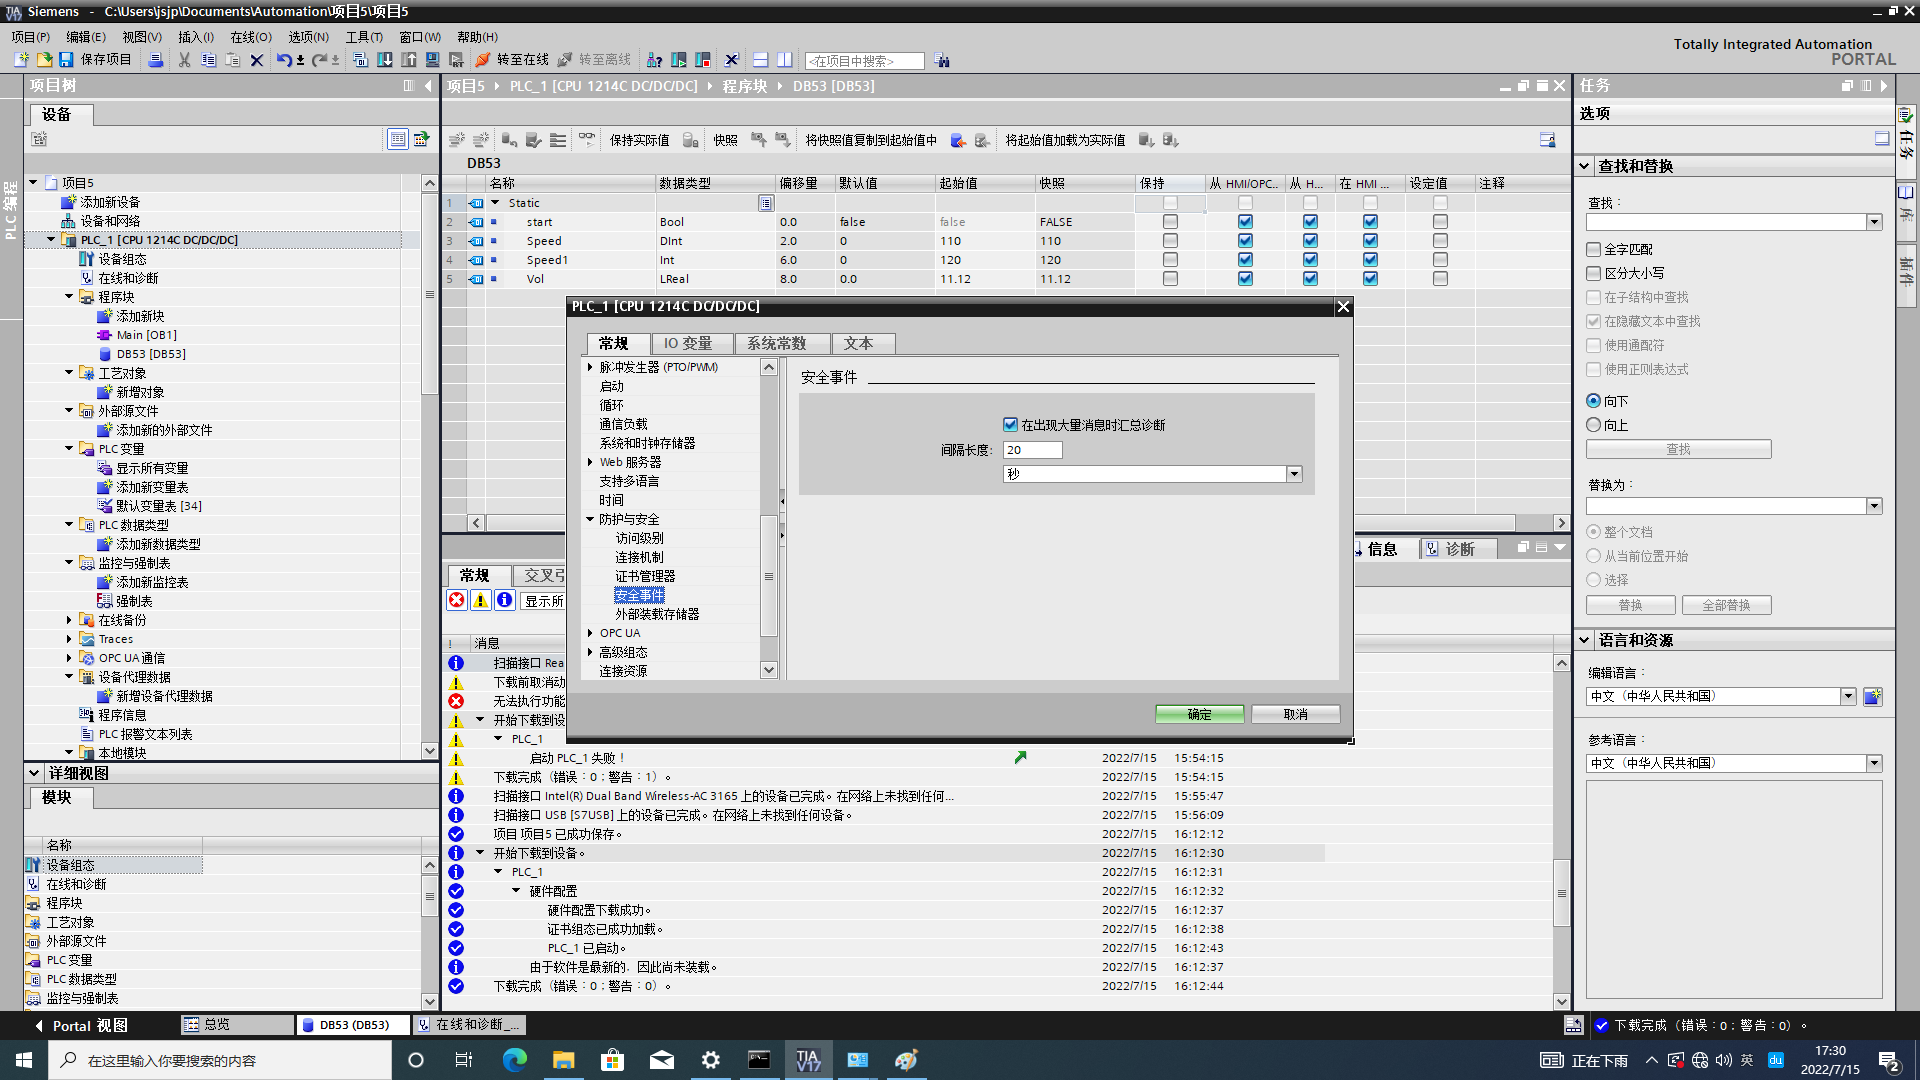Toggle 从 HMI/OPC checkbox for Speed row
The image size is (1920, 1080).
click(x=1245, y=241)
